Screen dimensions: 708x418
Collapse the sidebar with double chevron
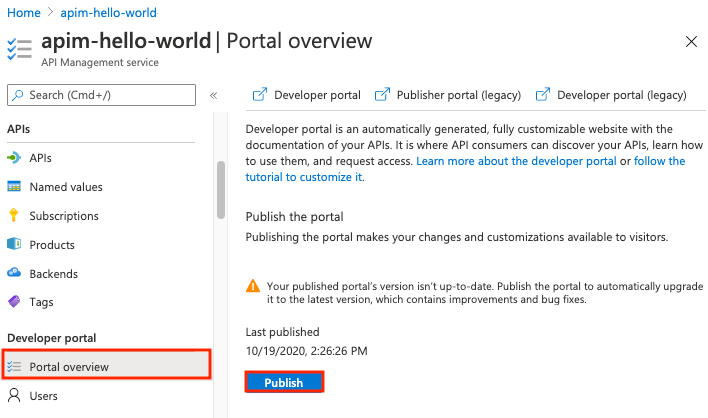coord(213,96)
